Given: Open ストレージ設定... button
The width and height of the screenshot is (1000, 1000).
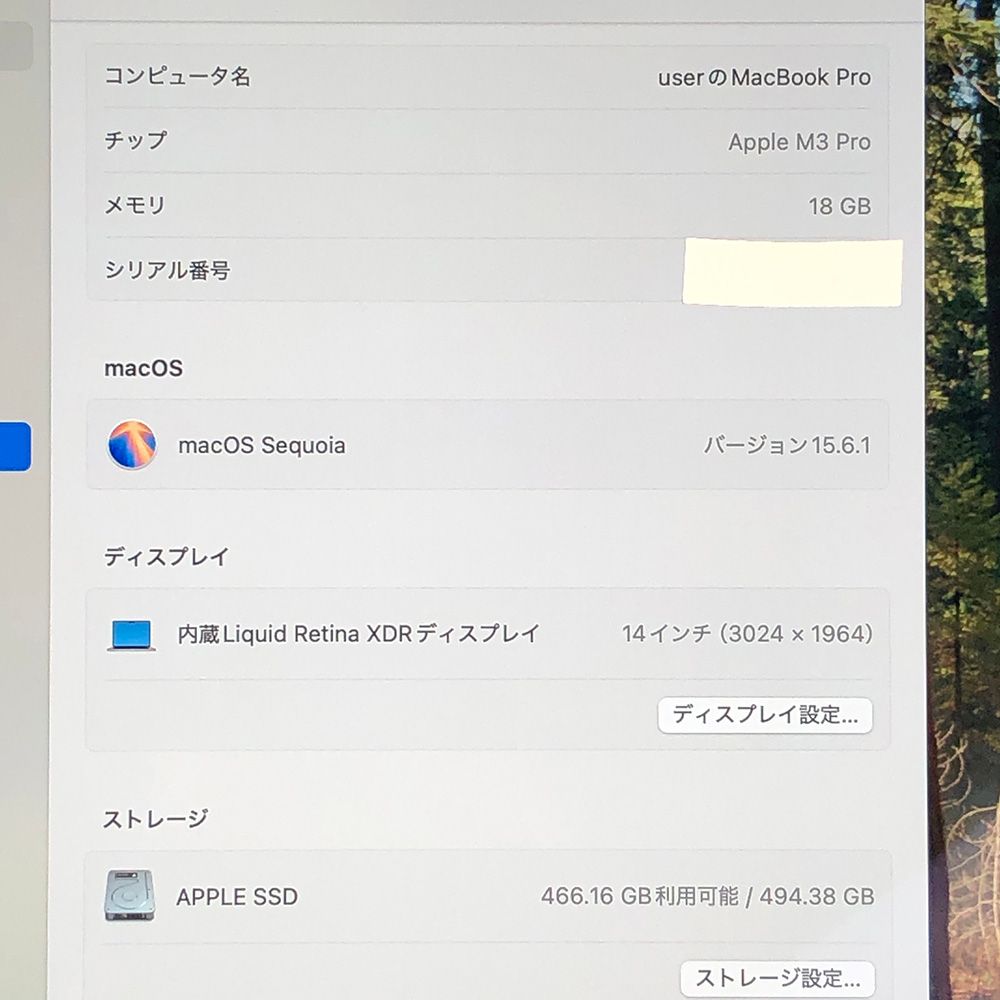Looking at the screenshot, I should (x=777, y=977).
